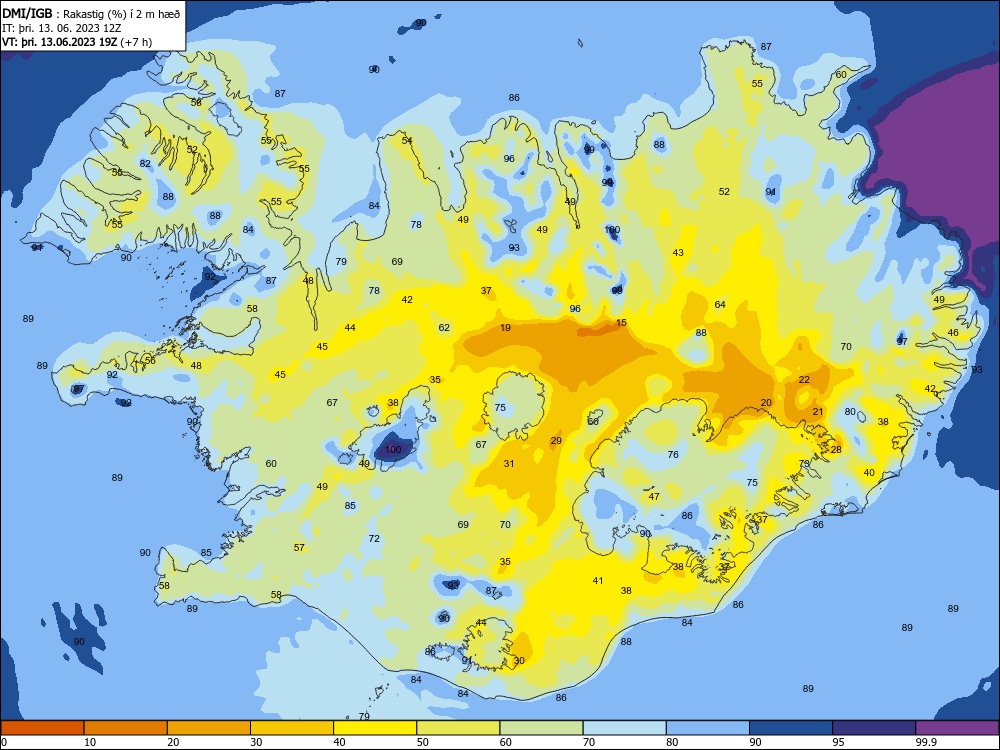Select the dark blue 90–95 legend swatch

791,728
